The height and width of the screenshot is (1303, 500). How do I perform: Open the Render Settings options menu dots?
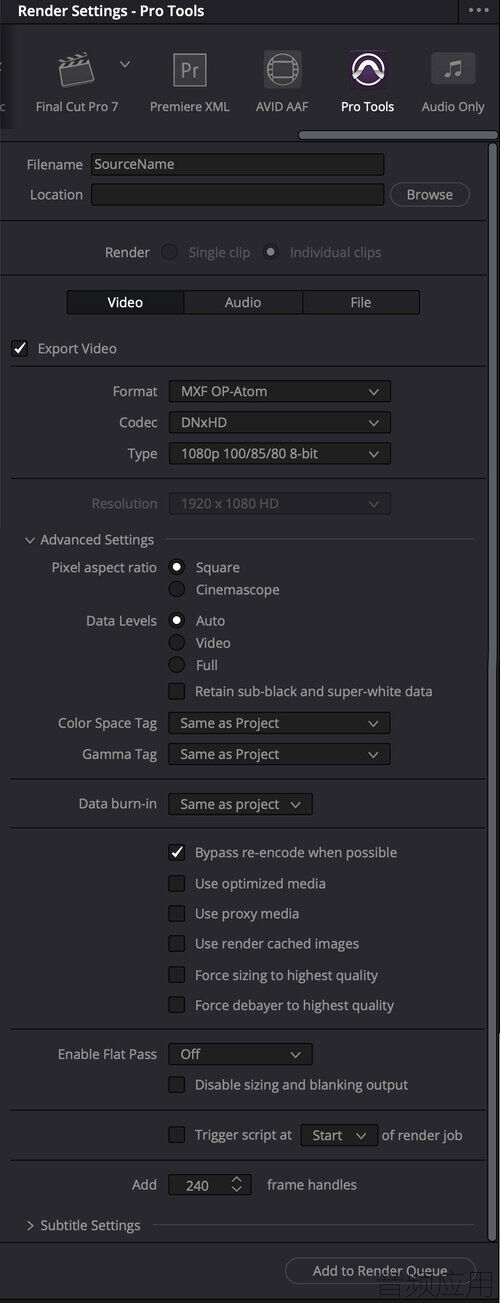[x=478, y=10]
